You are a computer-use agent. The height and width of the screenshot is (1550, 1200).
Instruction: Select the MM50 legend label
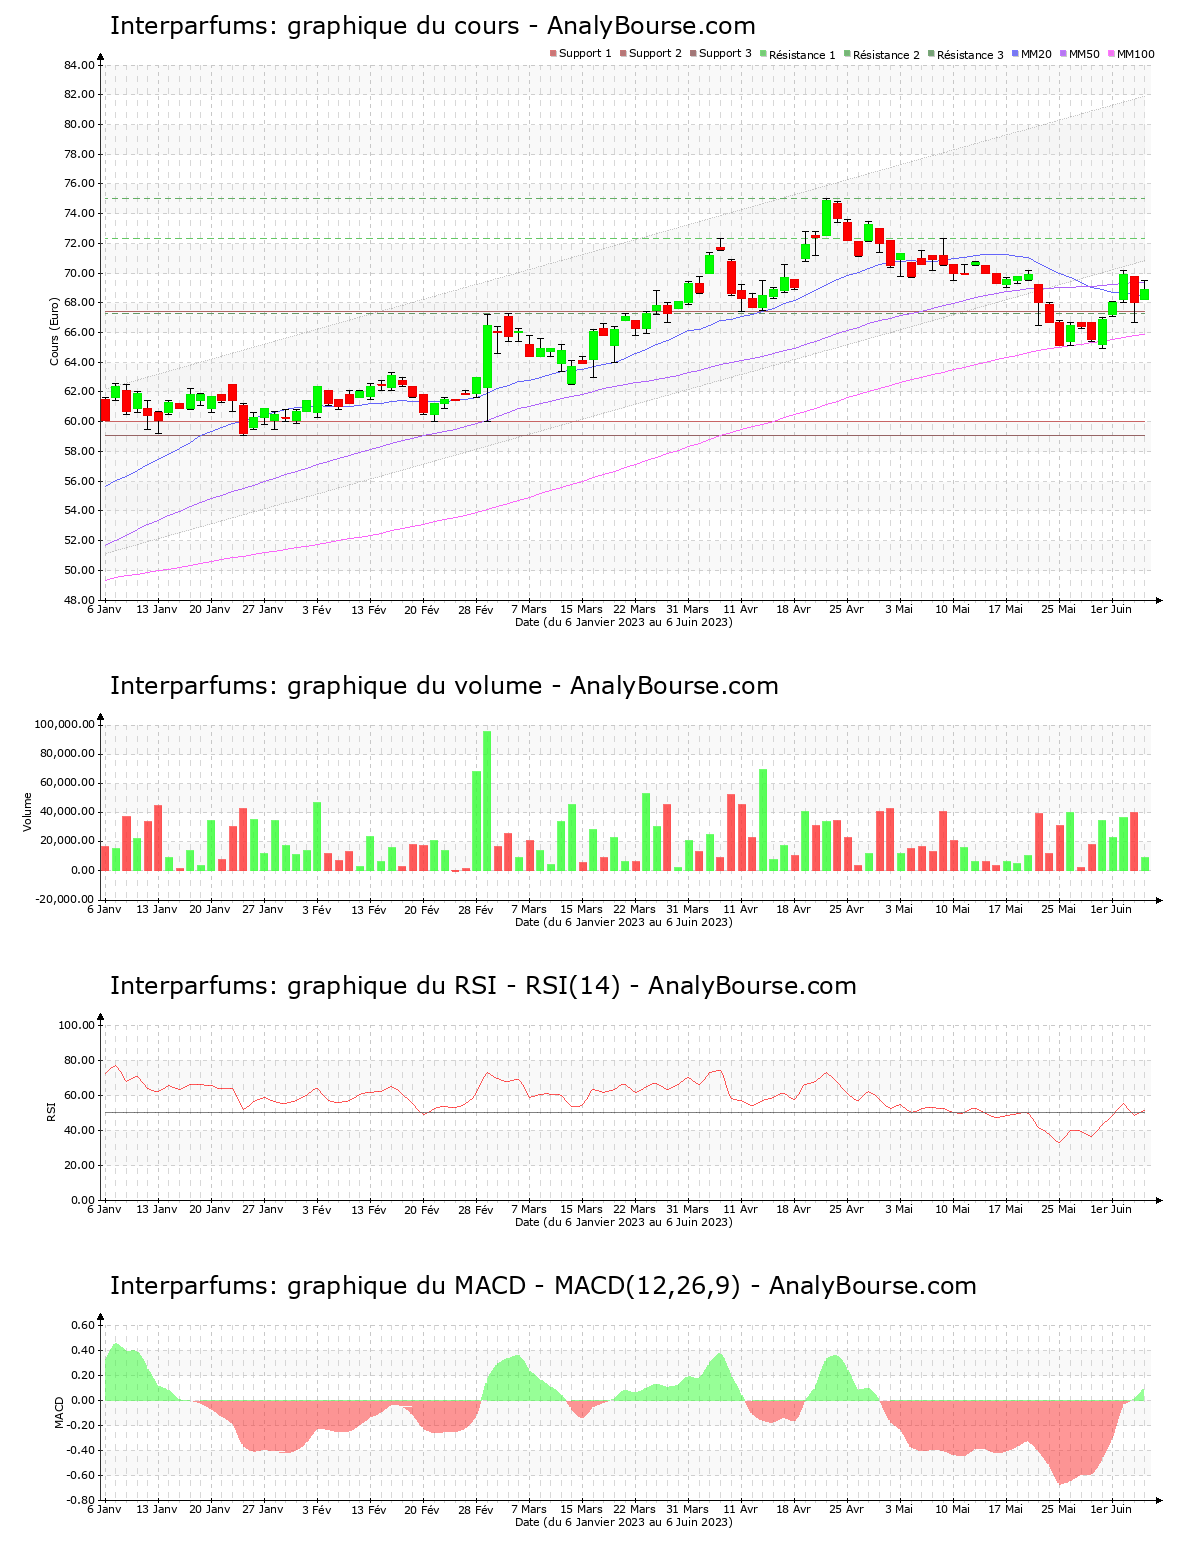pos(1084,53)
